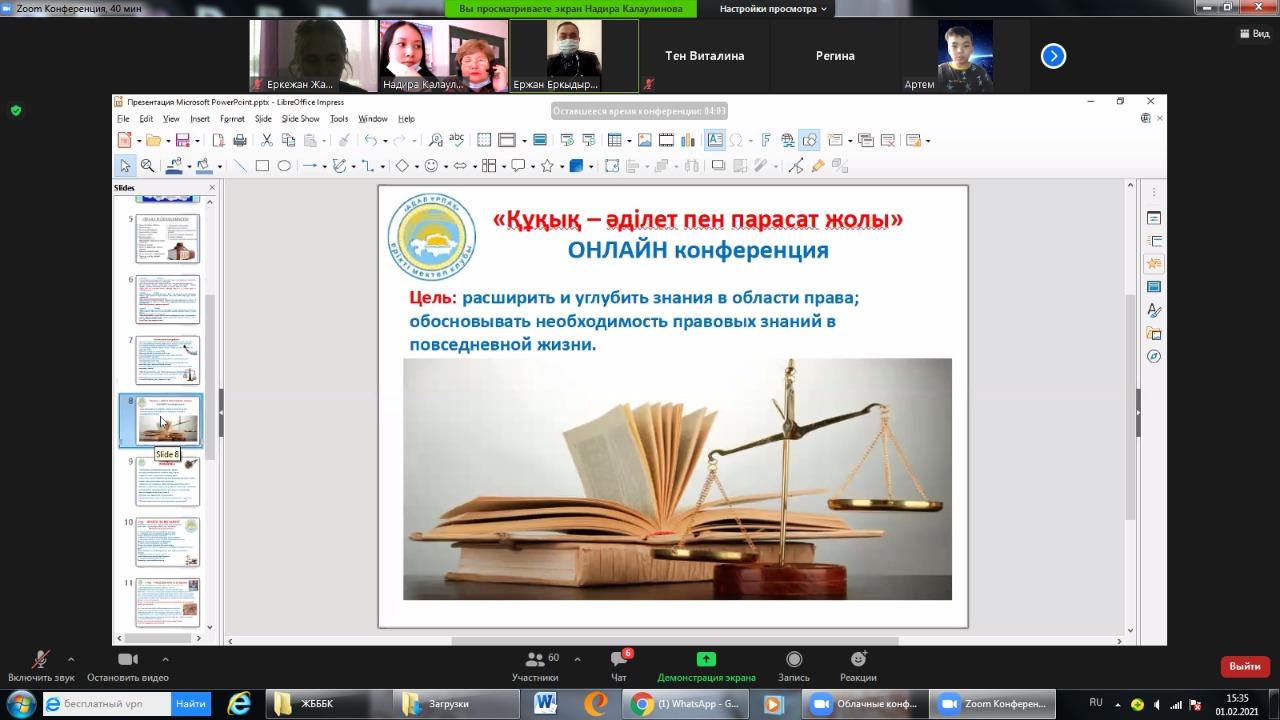Image resolution: width=1280 pixels, height=720 pixels.
Task: Select slide 10 thumbnail in Slides panel
Action: point(167,542)
